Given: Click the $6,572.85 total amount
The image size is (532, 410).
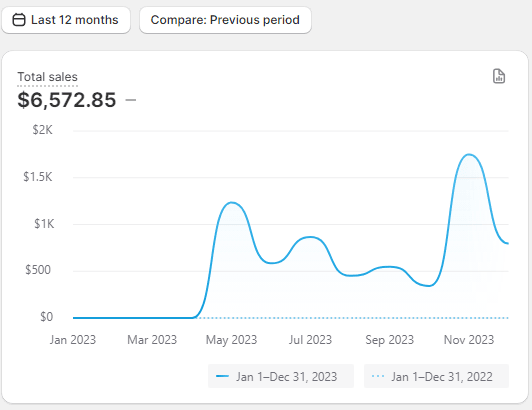Looking at the screenshot, I should (x=66, y=100).
